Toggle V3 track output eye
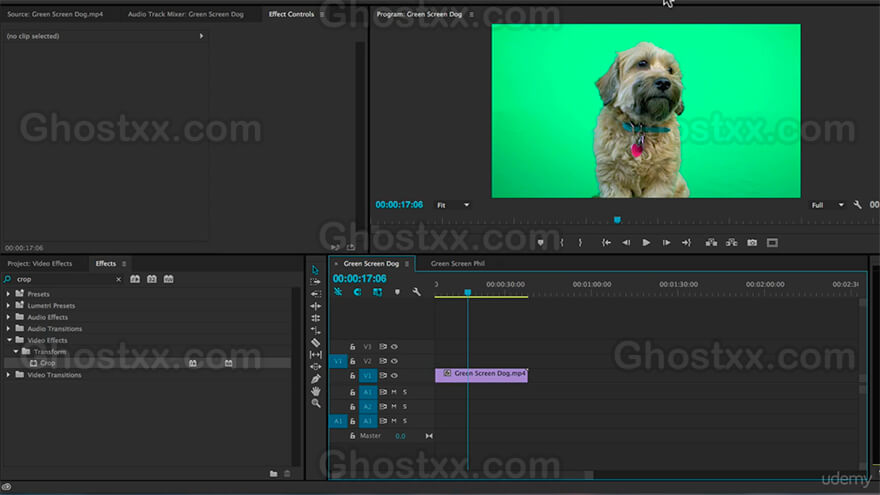The image size is (880, 495). click(x=394, y=347)
